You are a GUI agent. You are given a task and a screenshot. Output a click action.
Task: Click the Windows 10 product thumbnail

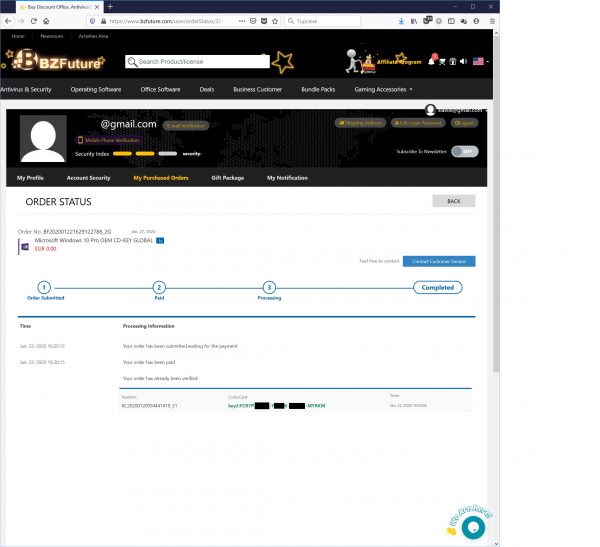25,247
